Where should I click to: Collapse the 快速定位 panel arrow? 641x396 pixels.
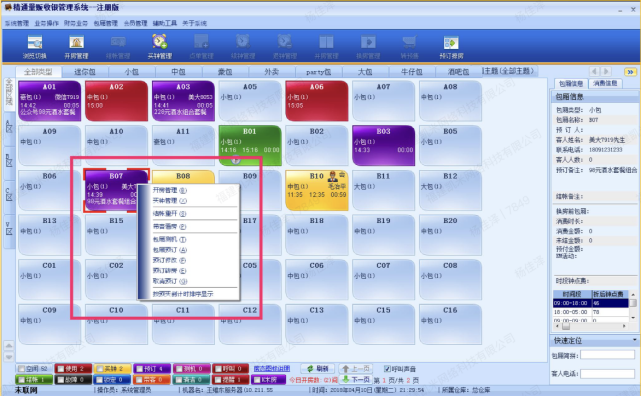pyautogui.click(x=634, y=340)
